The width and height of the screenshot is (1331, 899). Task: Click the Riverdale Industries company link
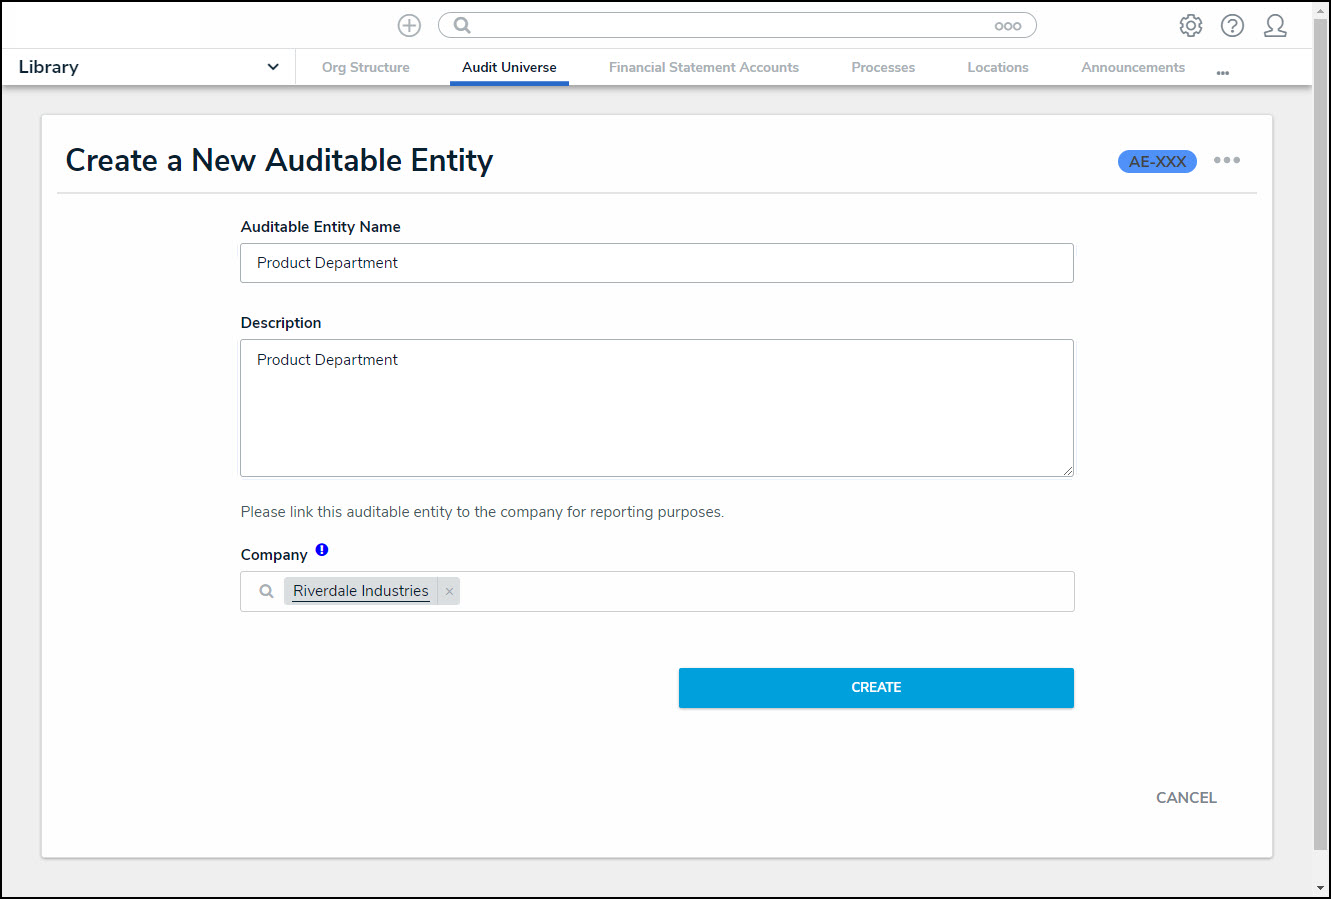tap(360, 592)
